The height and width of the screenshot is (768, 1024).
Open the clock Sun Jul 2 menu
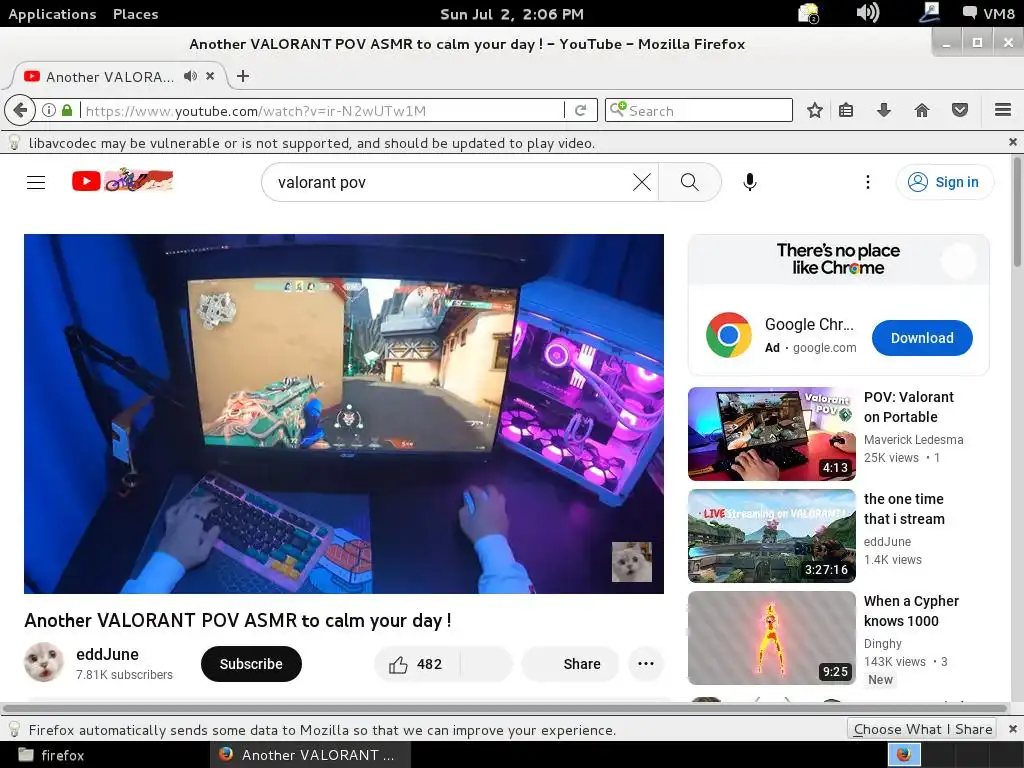click(512, 14)
